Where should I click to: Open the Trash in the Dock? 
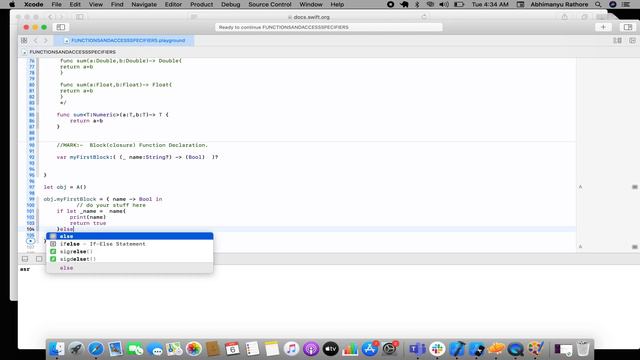click(x=583, y=349)
